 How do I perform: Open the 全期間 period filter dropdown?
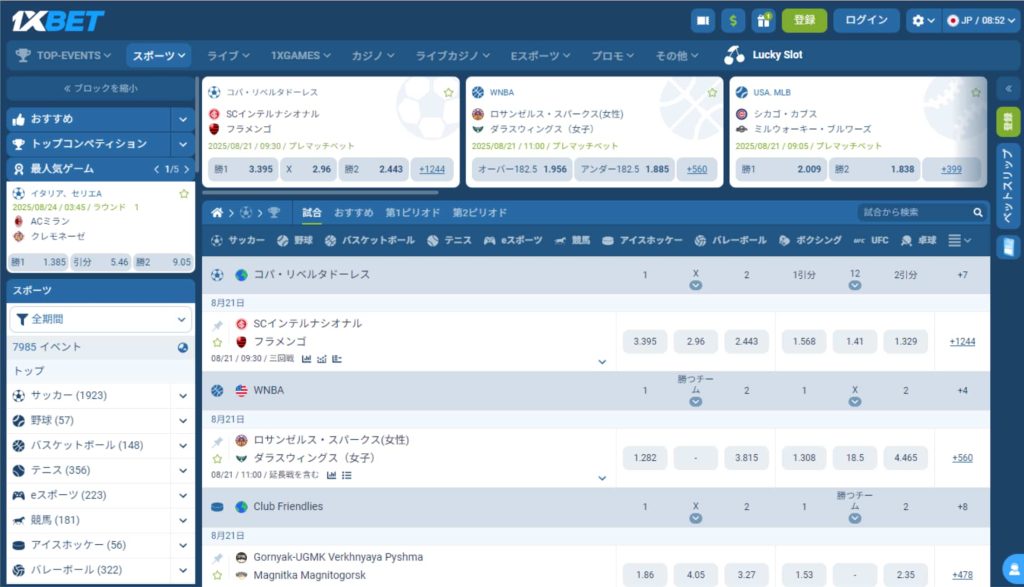pos(101,319)
